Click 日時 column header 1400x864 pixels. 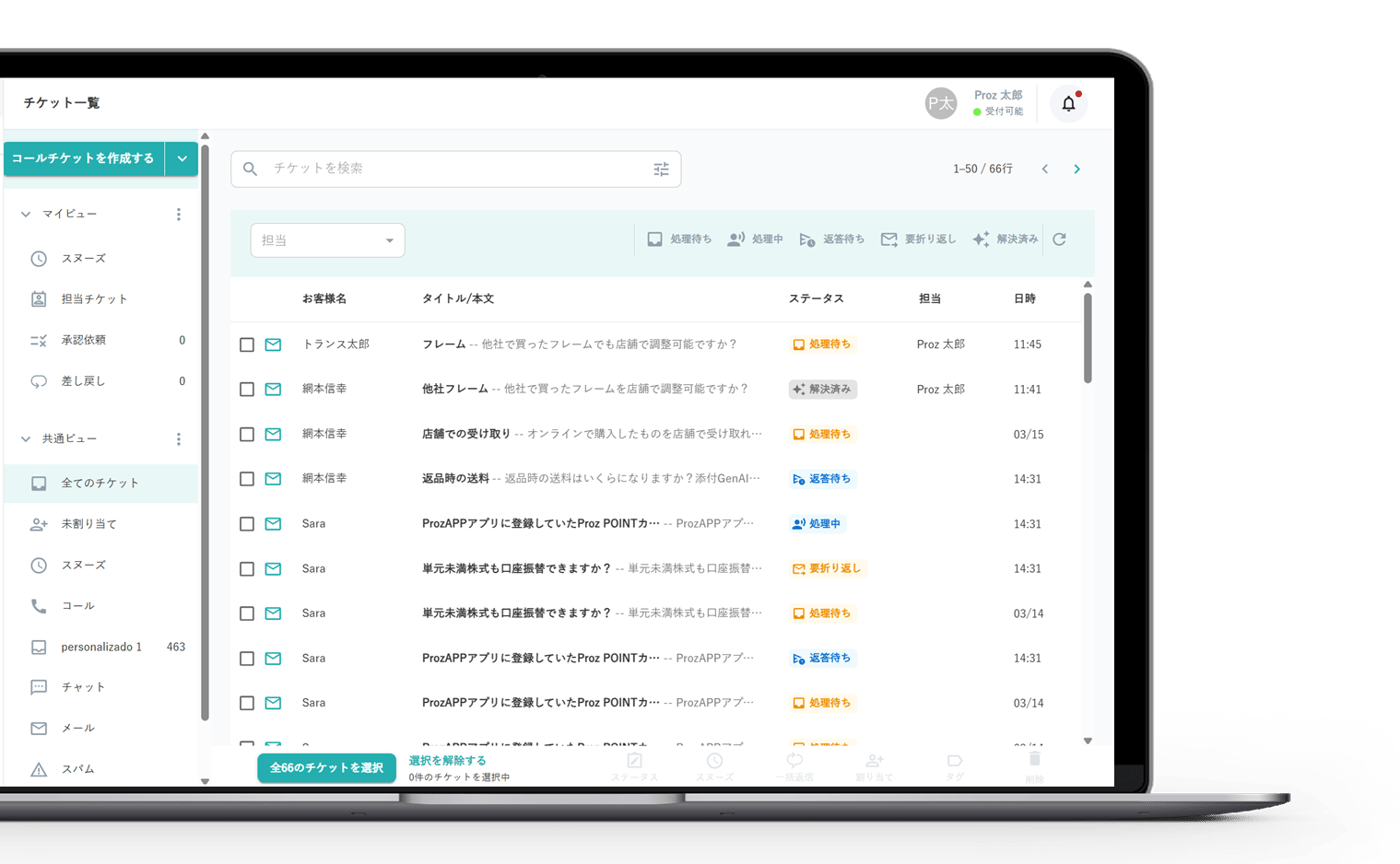[x=1024, y=299]
